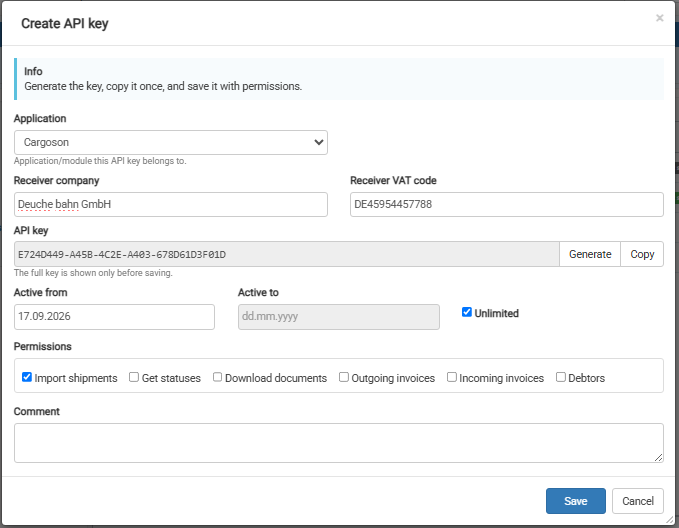Click inside the Comment text area
679x528 pixels.
(x=339, y=443)
